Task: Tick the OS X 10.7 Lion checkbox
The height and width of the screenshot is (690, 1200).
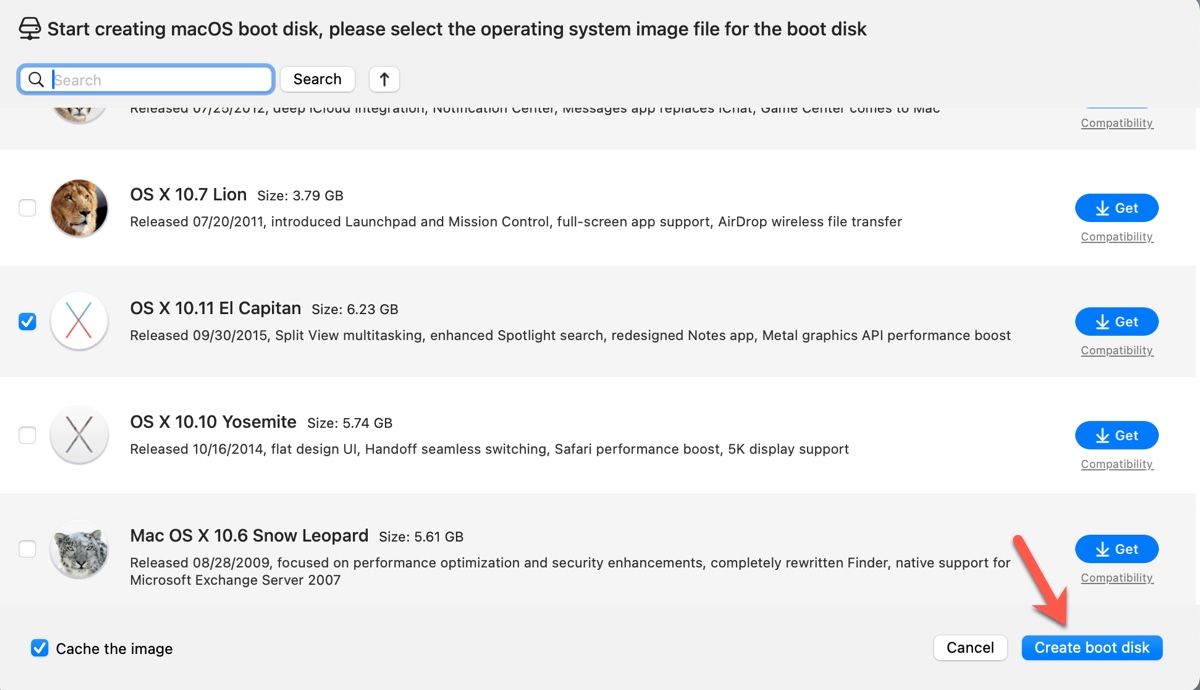Action: click(28, 208)
